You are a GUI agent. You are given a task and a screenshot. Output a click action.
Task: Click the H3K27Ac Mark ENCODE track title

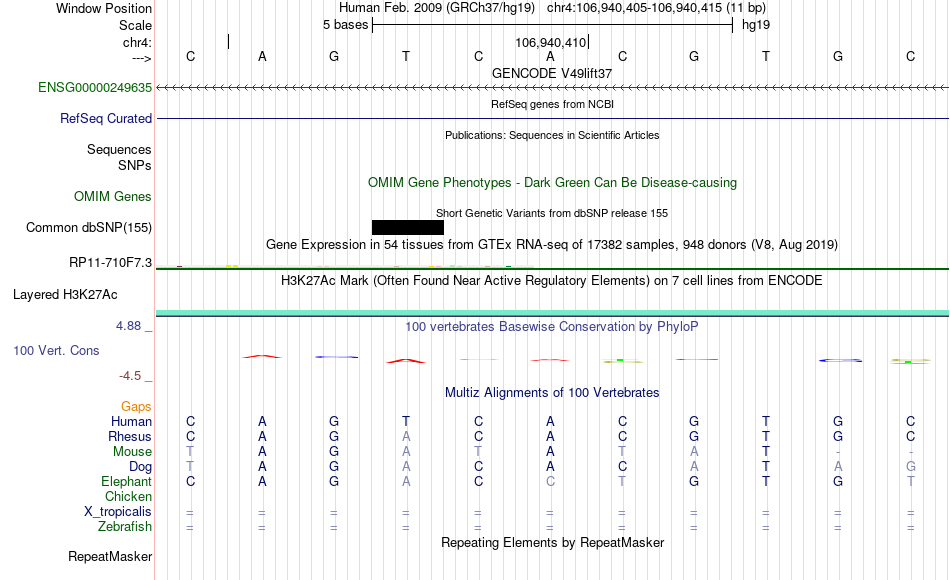(552, 281)
